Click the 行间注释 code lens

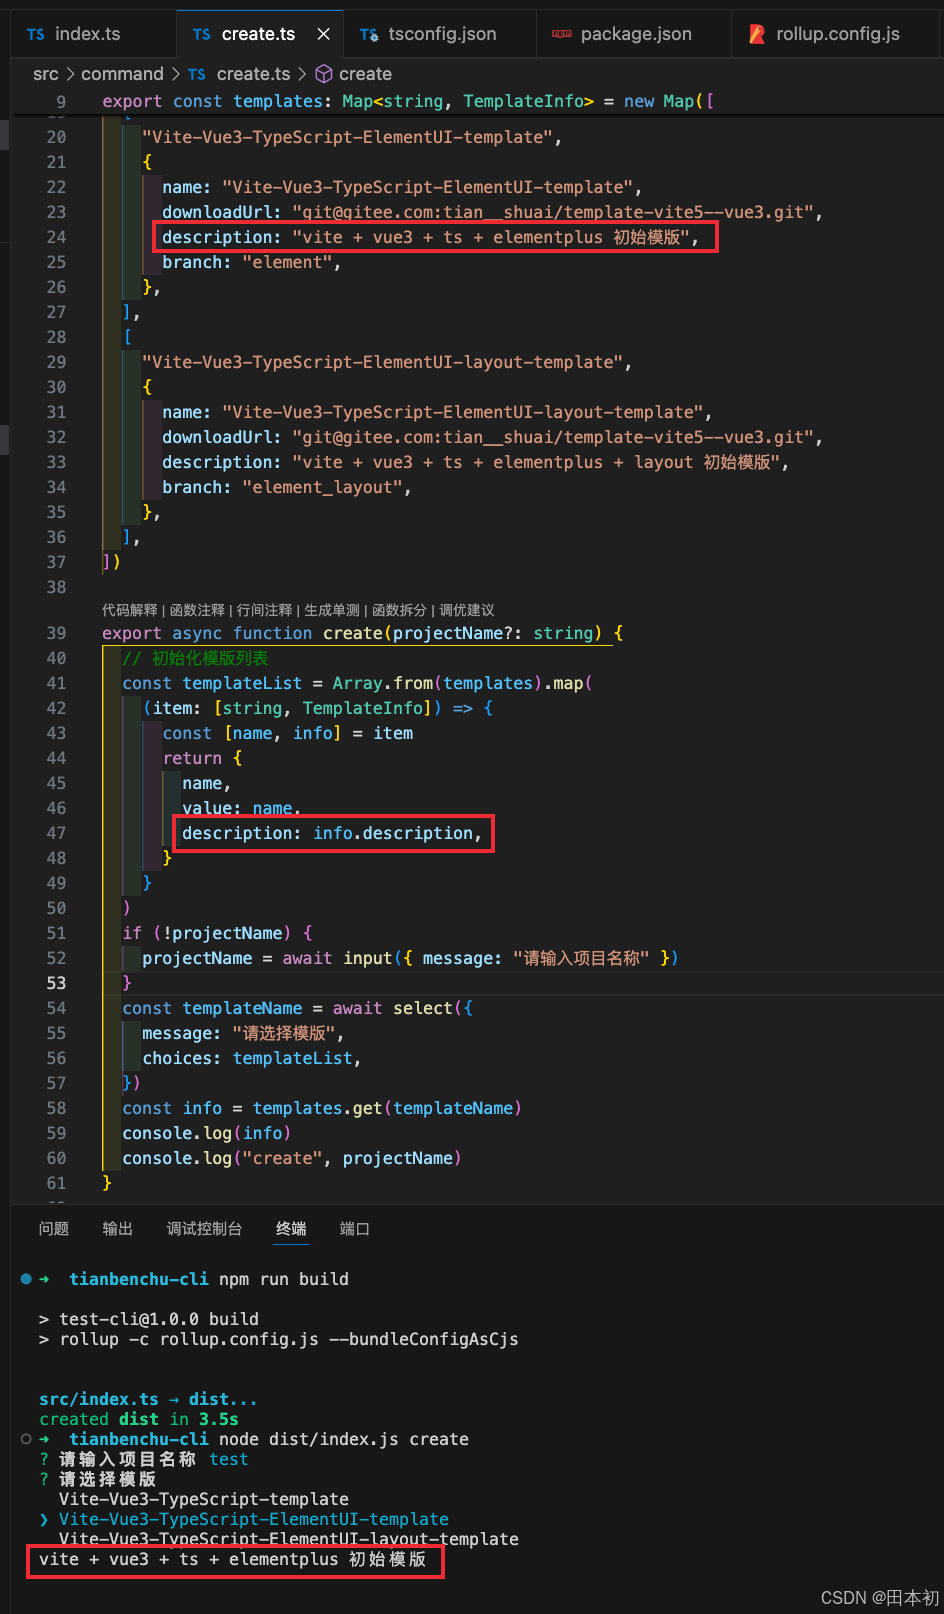264,610
